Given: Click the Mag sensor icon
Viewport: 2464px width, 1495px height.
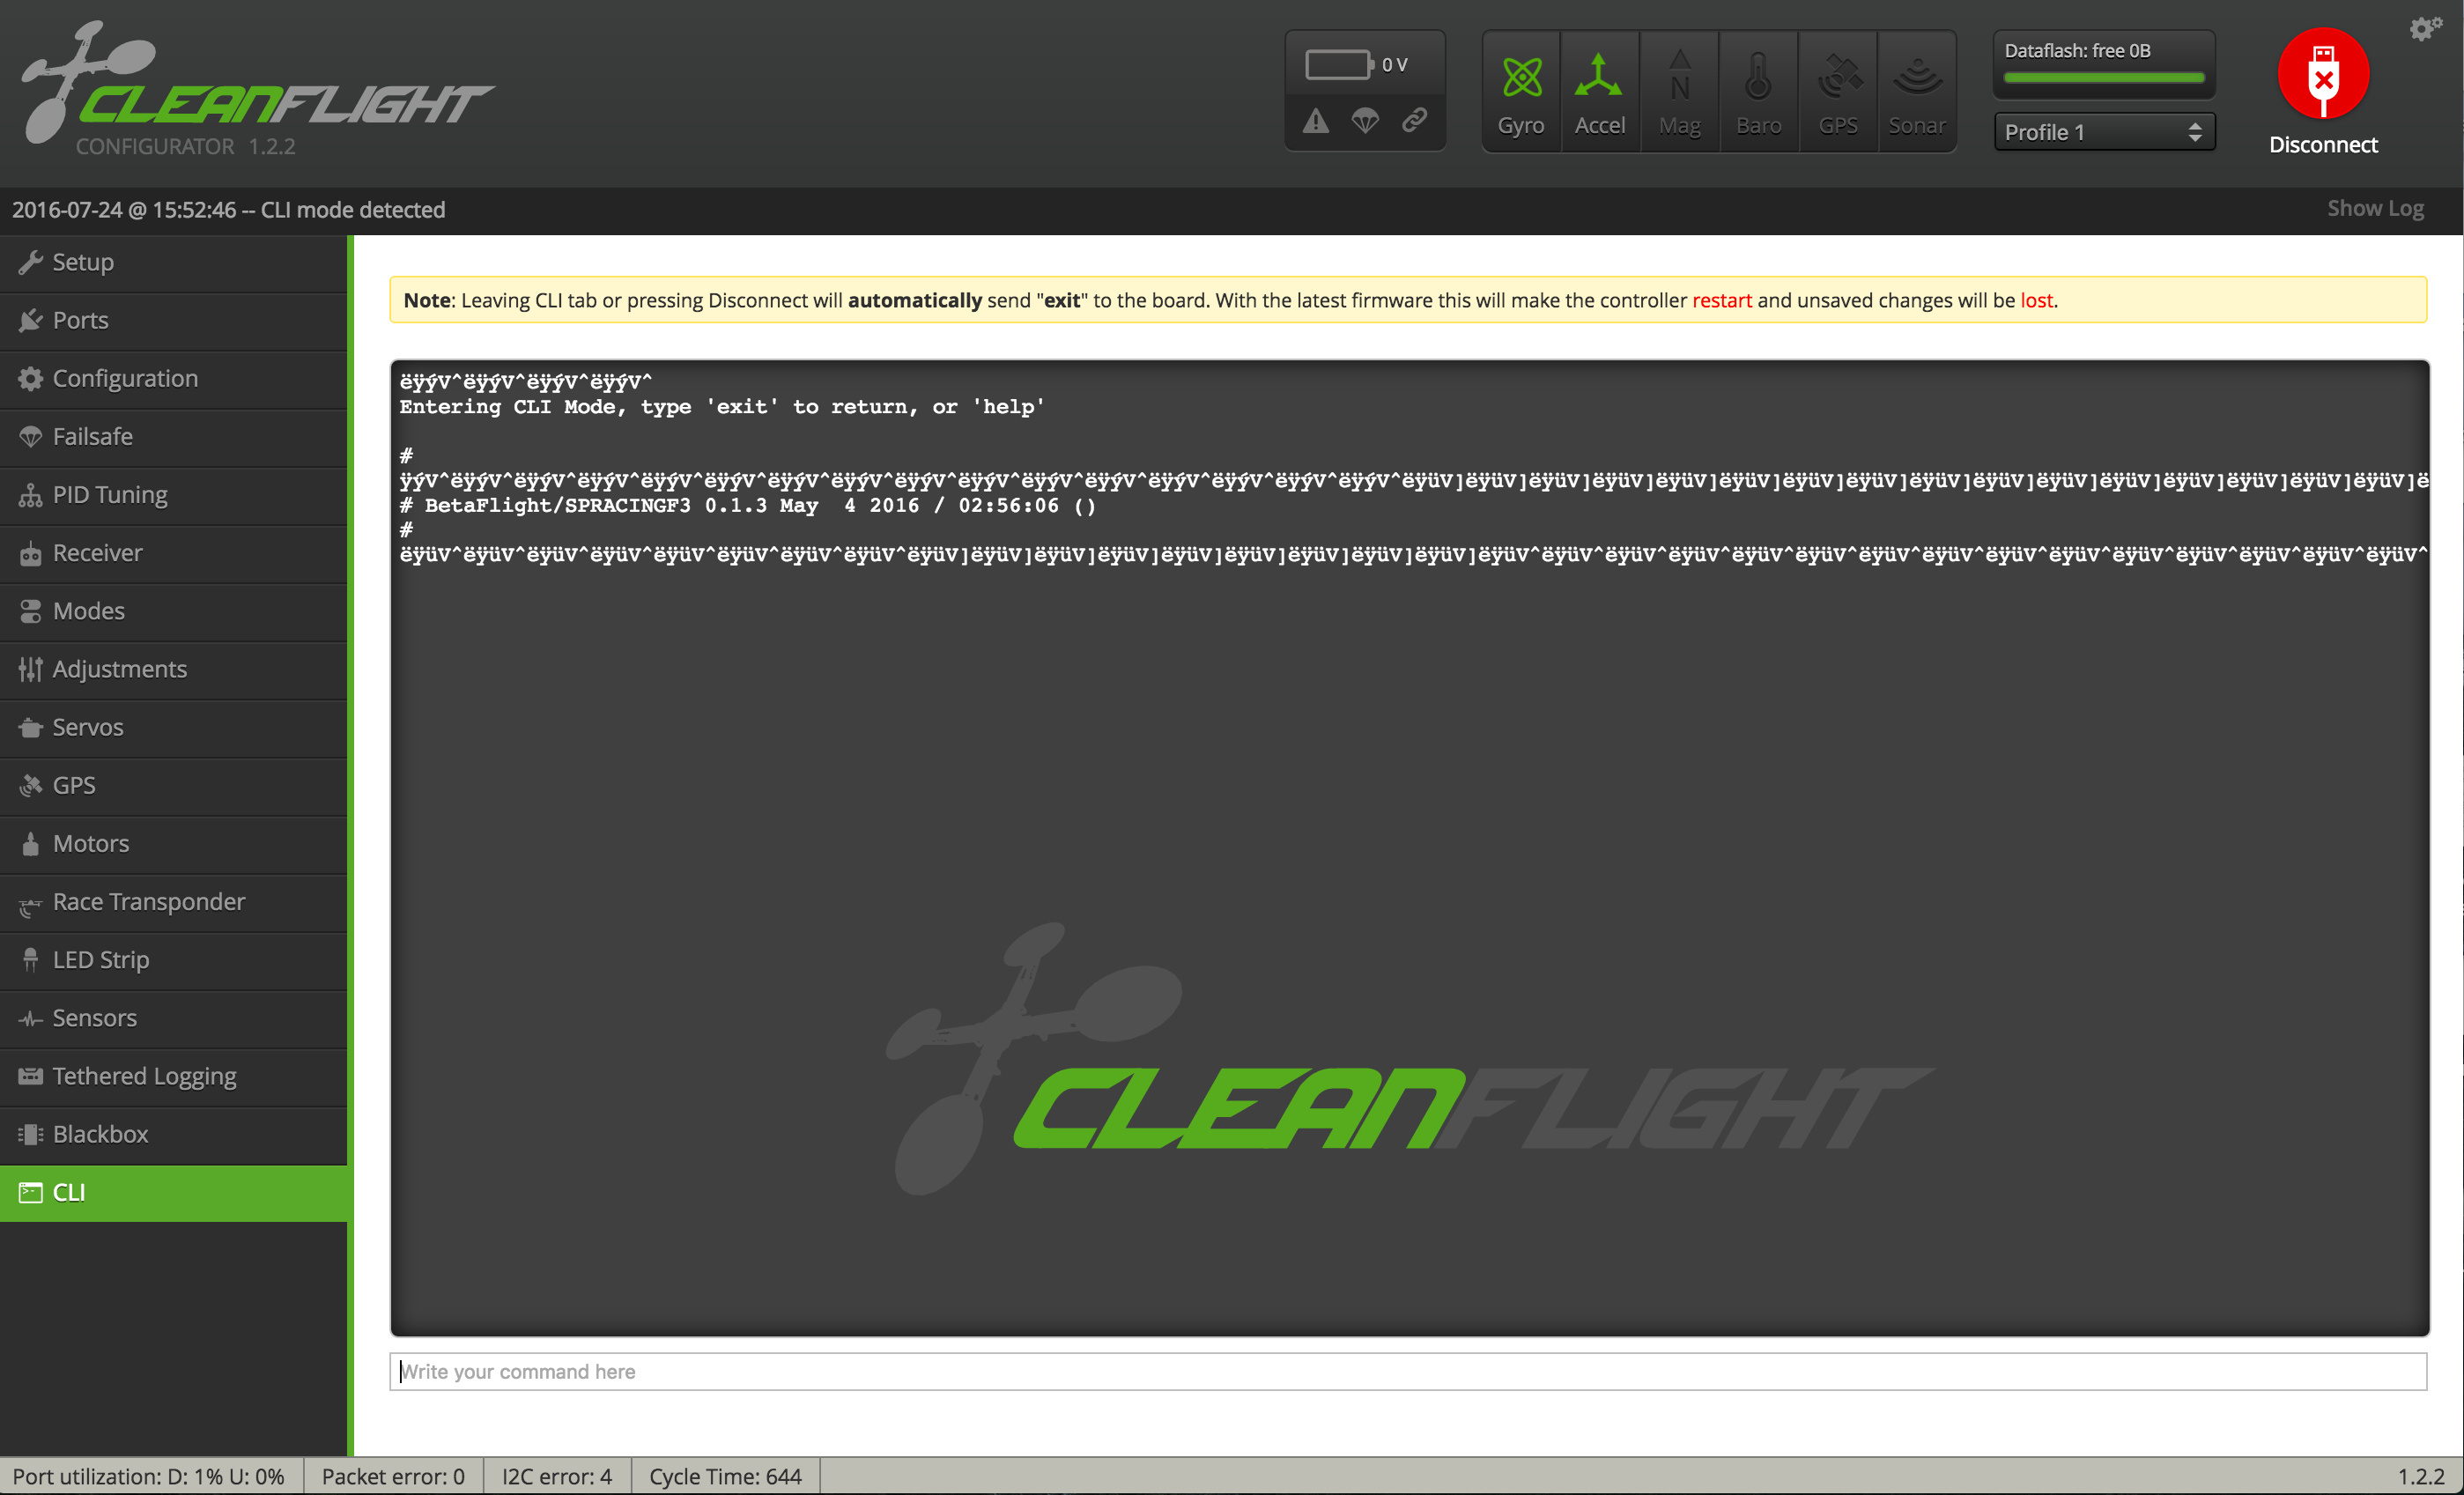Looking at the screenshot, I should 1679,92.
